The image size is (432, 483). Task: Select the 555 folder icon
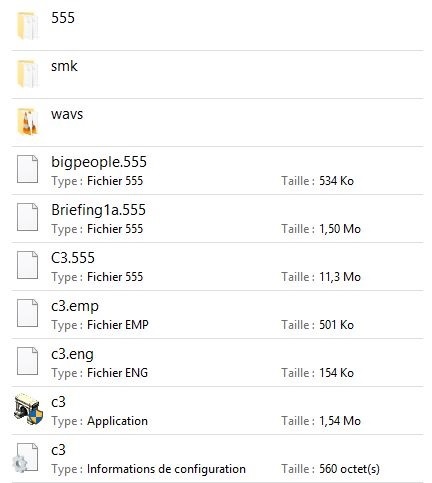[28, 26]
